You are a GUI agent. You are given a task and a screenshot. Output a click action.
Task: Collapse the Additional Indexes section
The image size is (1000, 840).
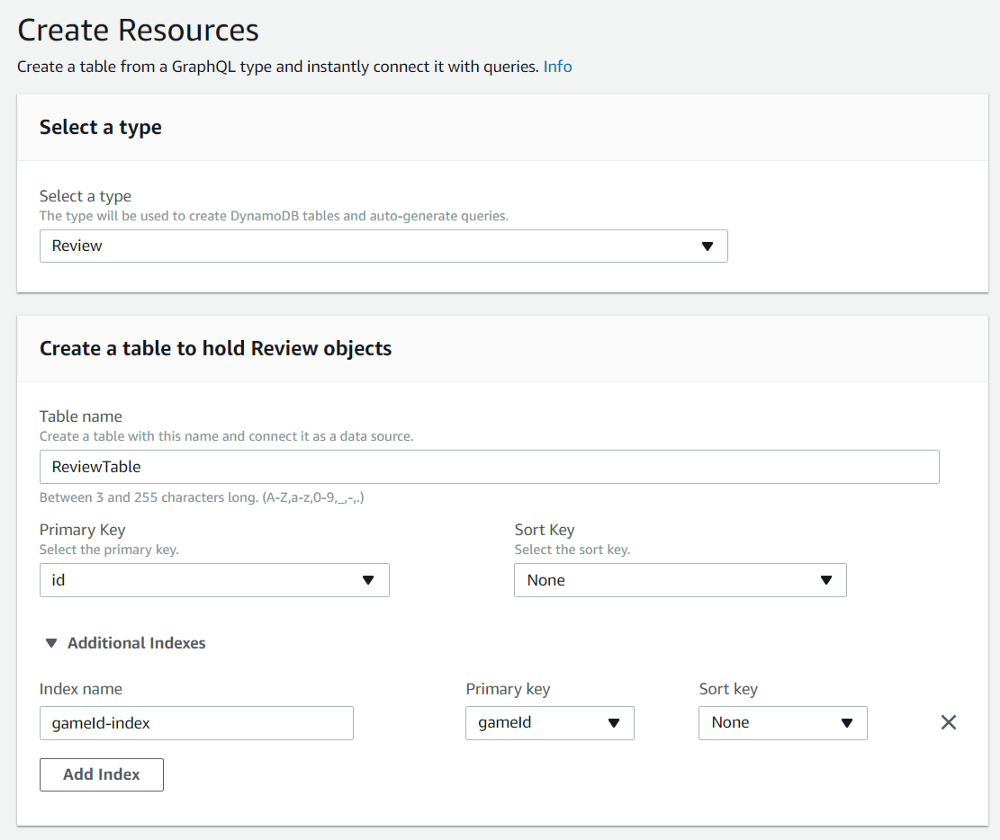coord(136,643)
